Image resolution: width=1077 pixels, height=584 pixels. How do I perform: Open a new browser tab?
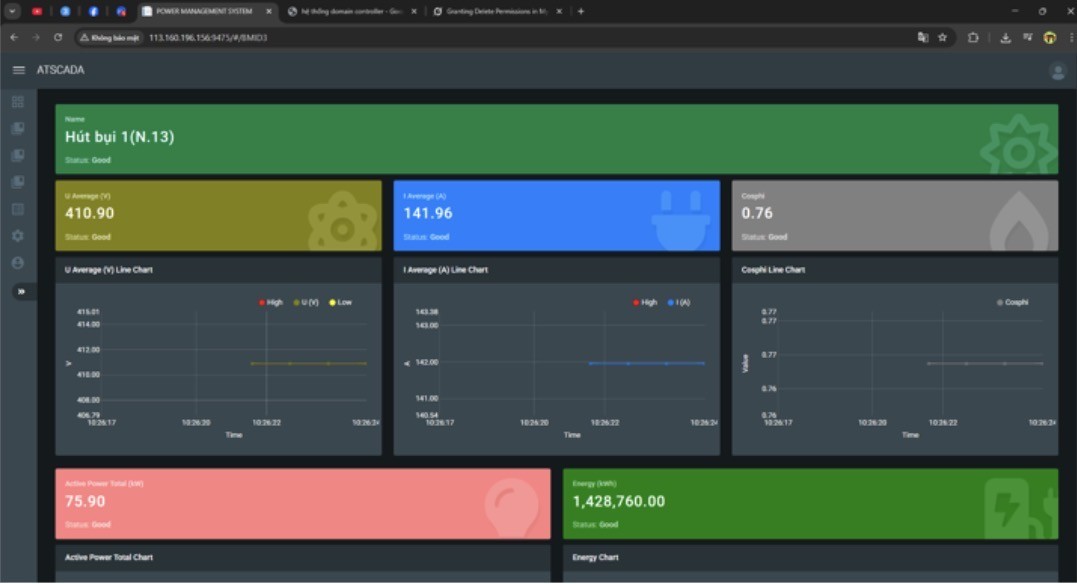(581, 11)
